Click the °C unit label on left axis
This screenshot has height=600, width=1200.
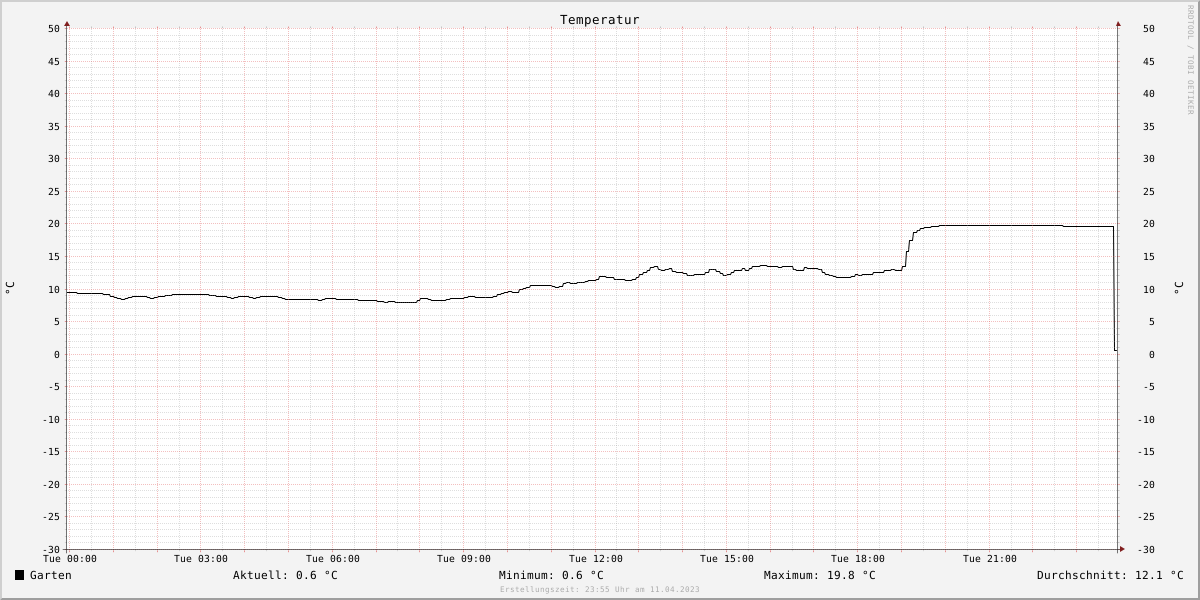9,288
